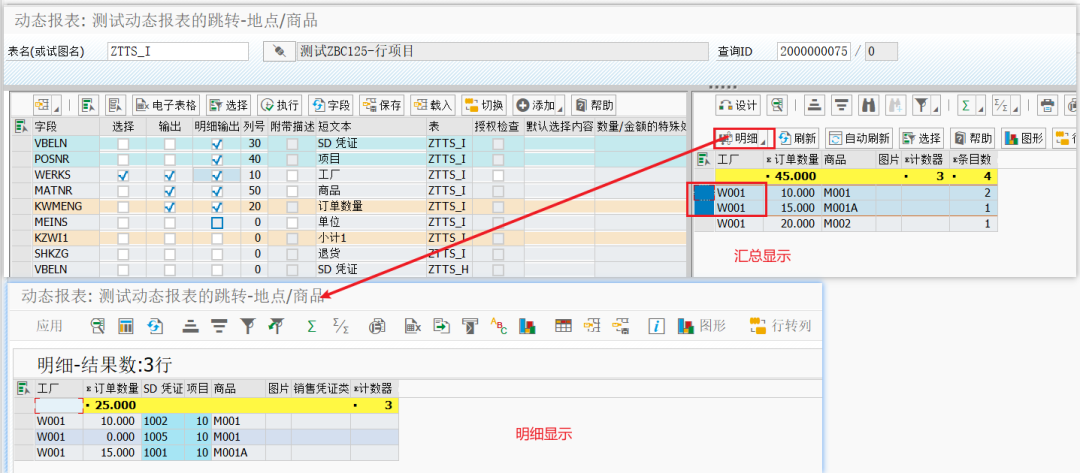The width and height of the screenshot is (1080, 473).
Task: Open the filter dropdown arrow in the summary panel
Action: point(935,109)
